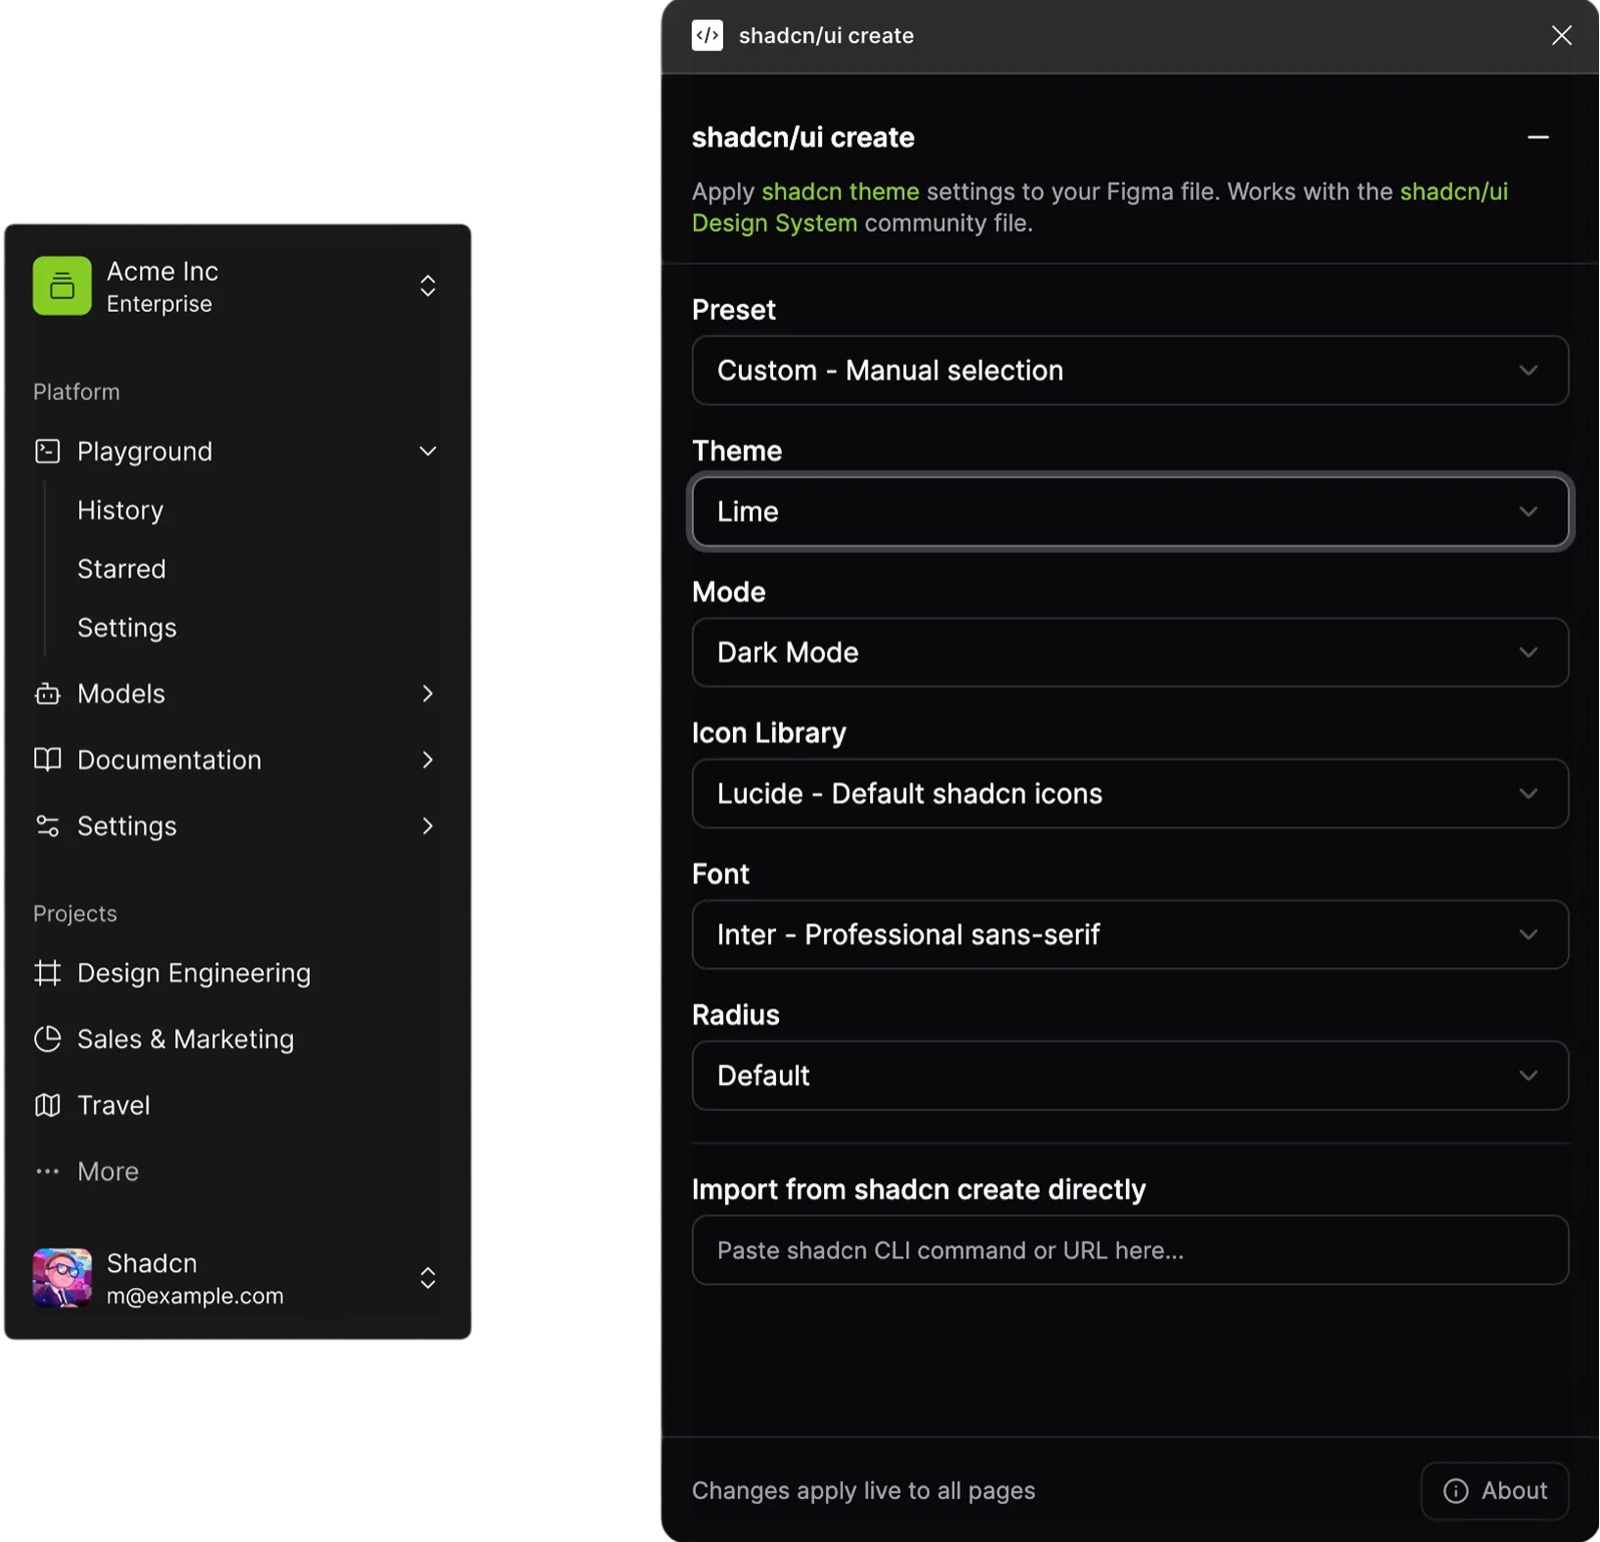Select Settings under Playground
1600x1542 pixels.
127,628
